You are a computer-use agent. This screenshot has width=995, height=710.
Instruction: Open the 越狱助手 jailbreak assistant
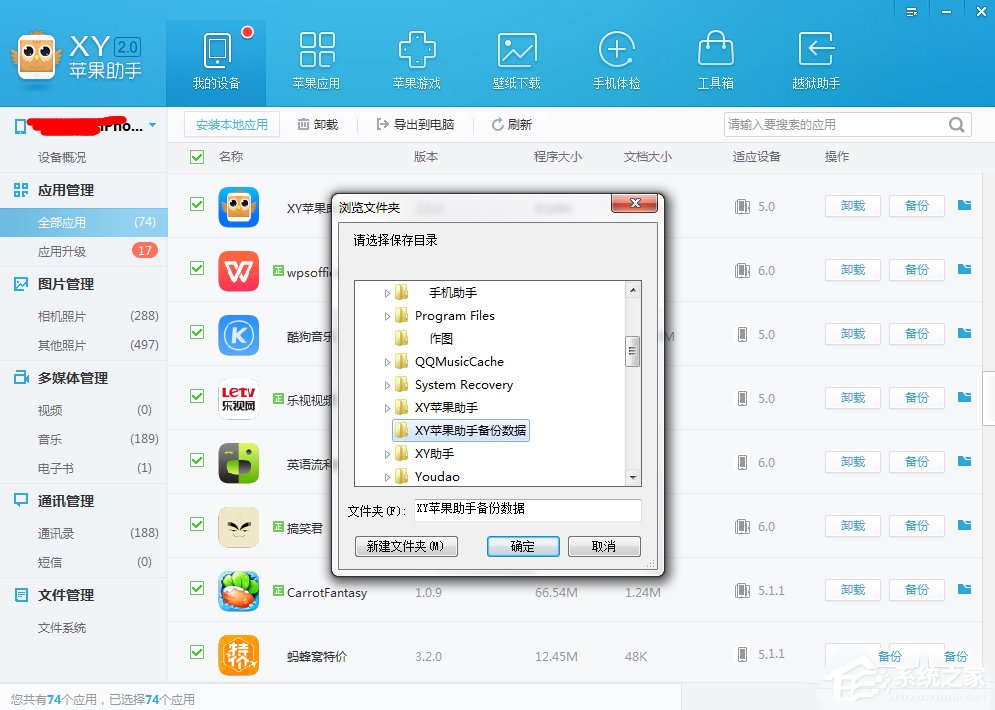[816, 57]
